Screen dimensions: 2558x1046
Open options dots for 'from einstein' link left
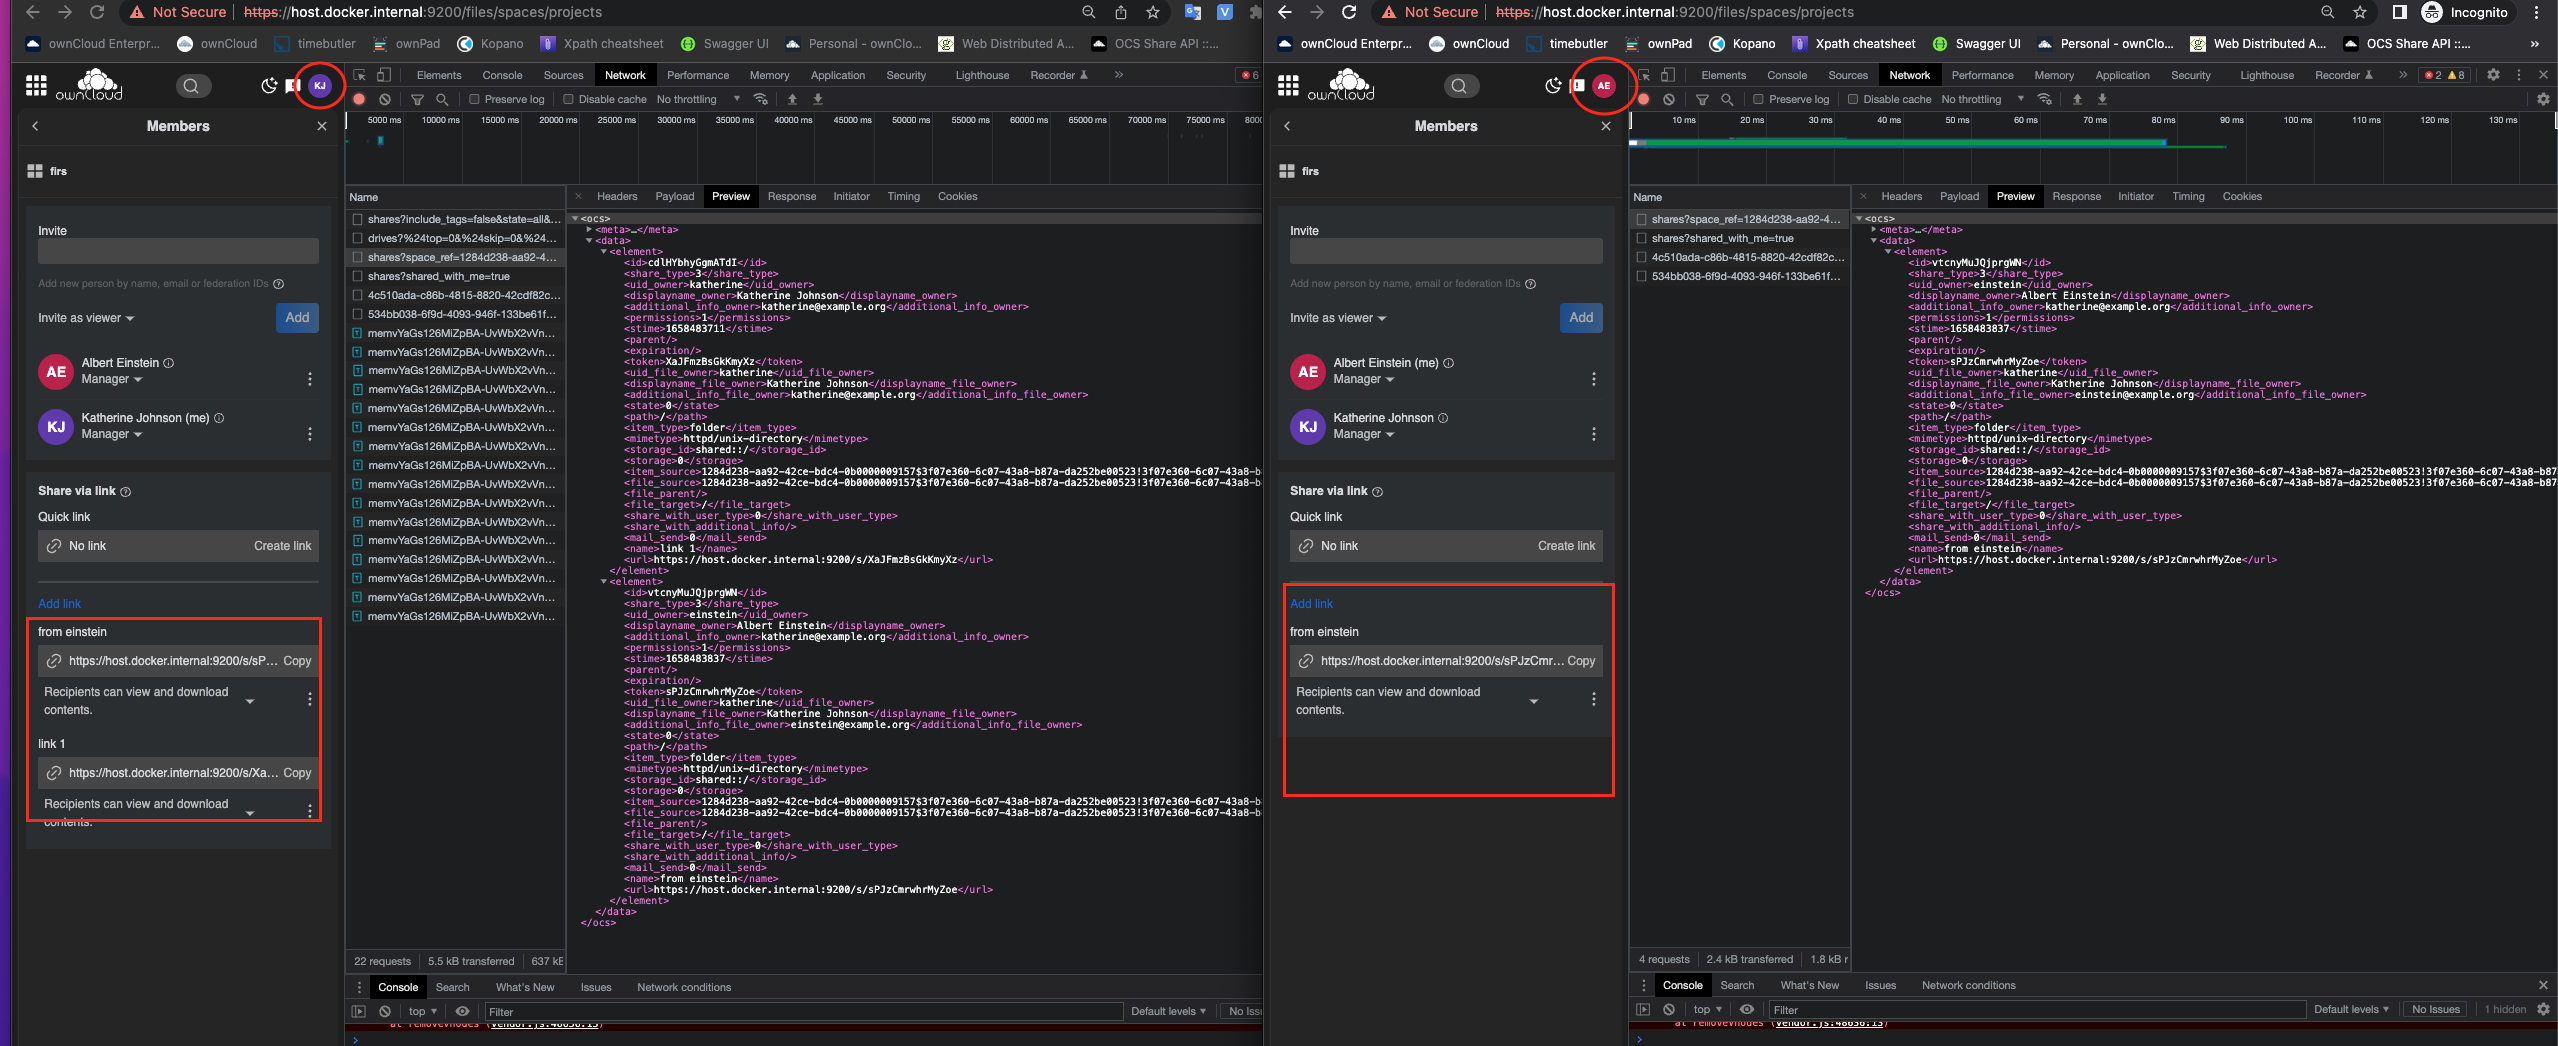(x=310, y=699)
